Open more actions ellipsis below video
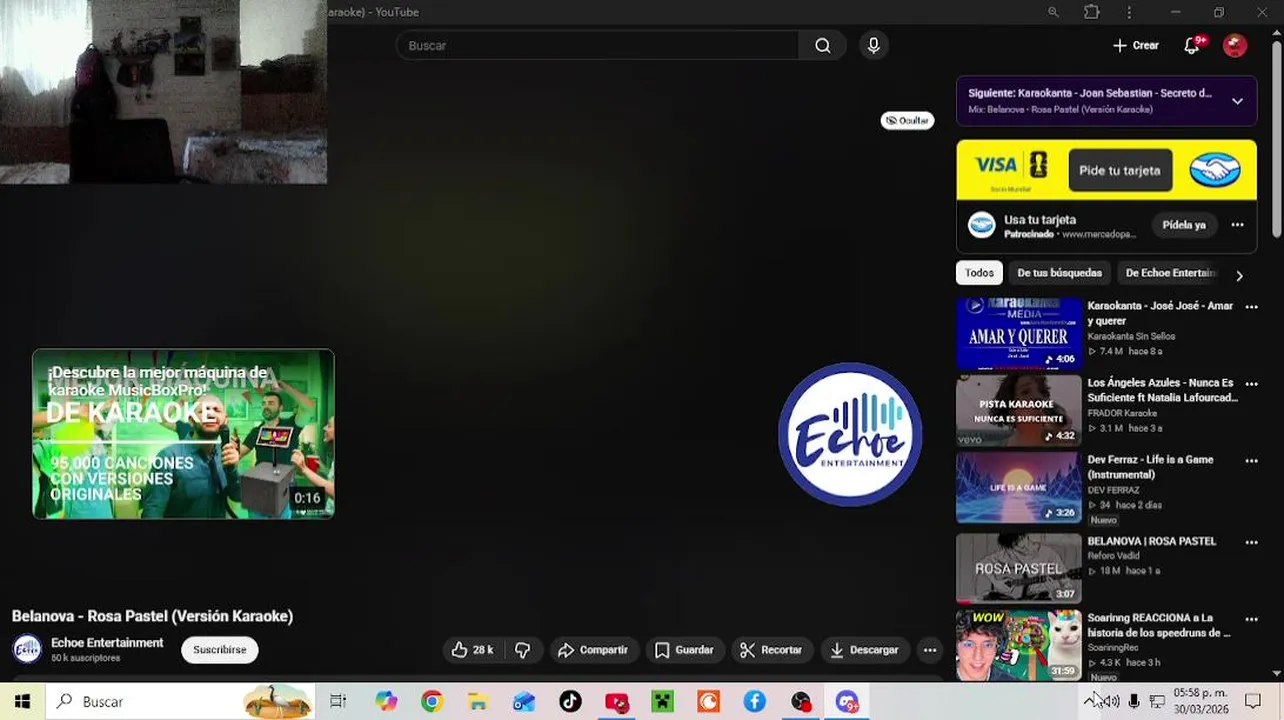 (930, 650)
